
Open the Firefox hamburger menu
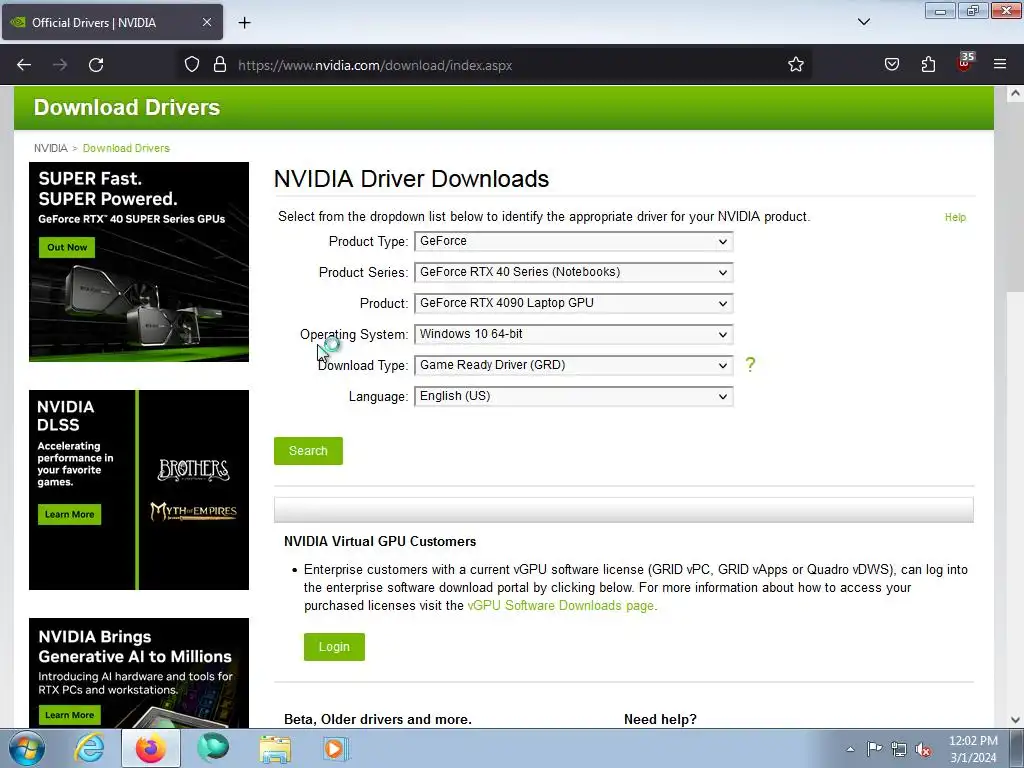pos(1000,65)
